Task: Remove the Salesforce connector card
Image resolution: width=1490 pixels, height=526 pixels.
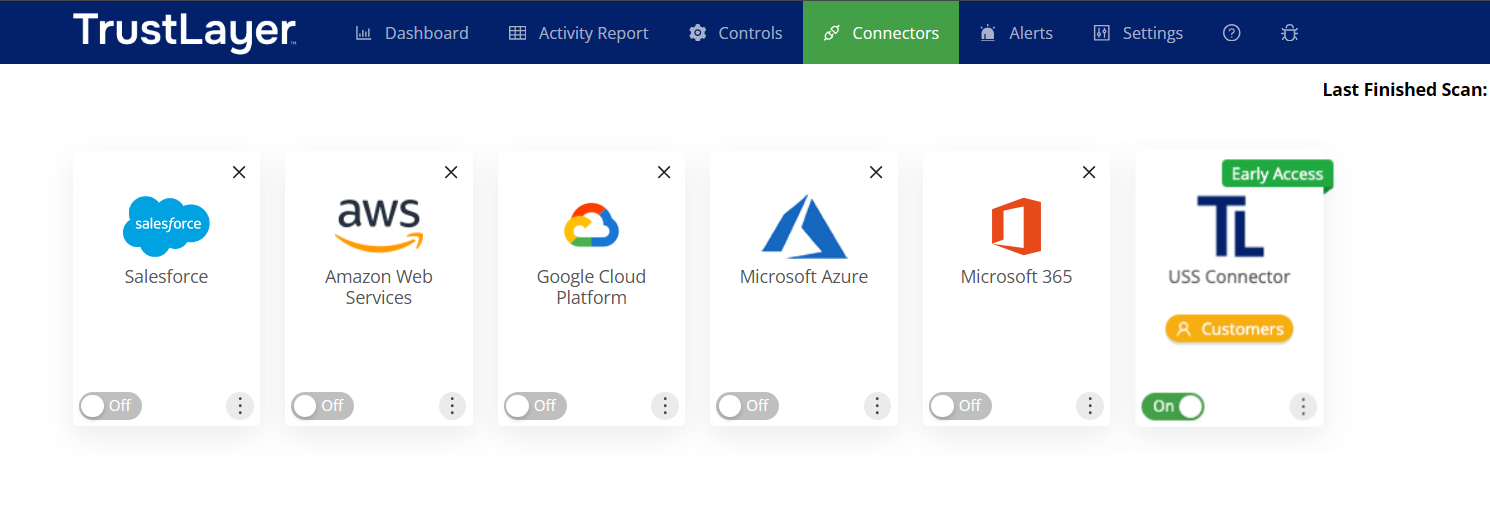Action: pos(239,172)
